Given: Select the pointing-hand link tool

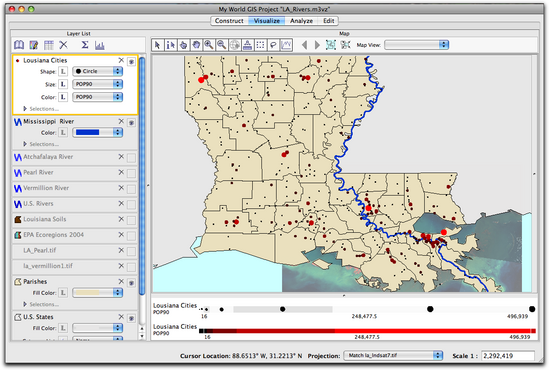Looking at the screenshot, I should [183, 45].
